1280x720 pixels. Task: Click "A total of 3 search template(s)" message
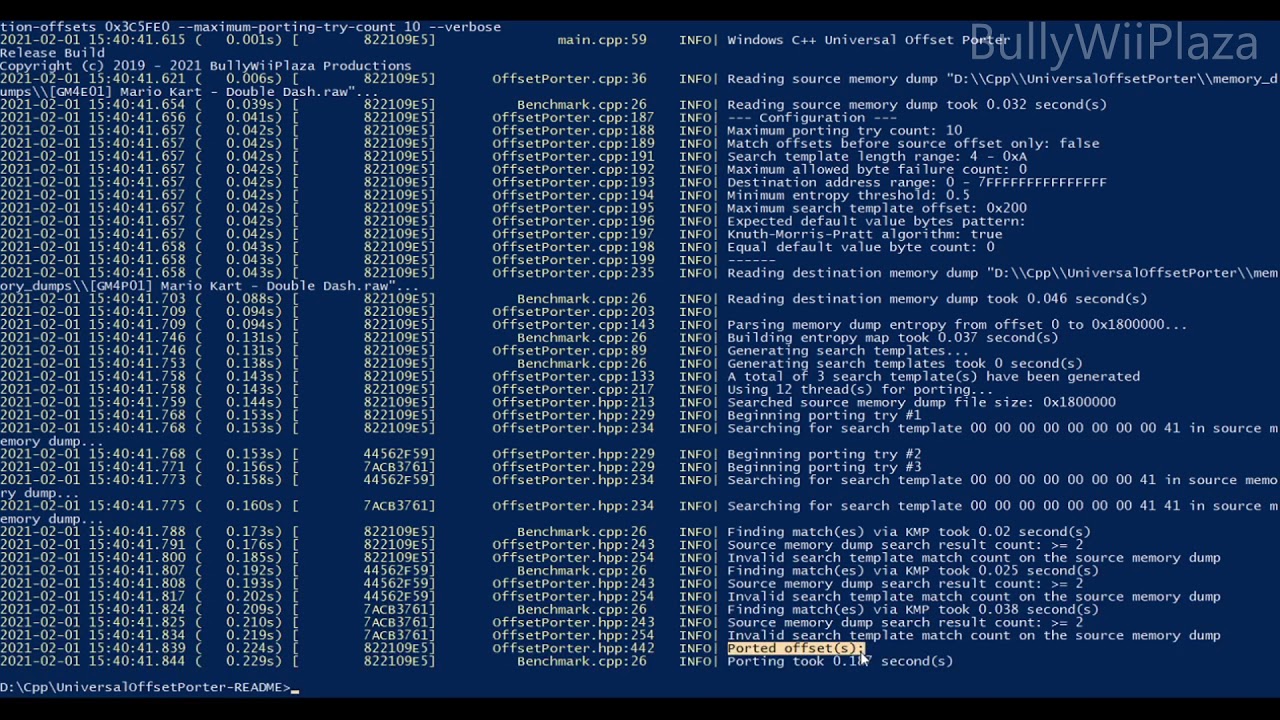click(933, 377)
